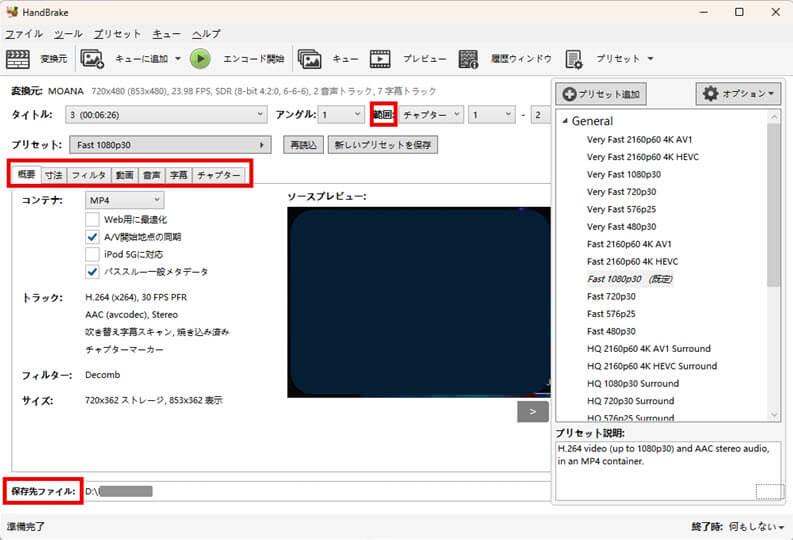Collapse the General preset group
Image resolution: width=793 pixels, height=540 pixels.
565,121
